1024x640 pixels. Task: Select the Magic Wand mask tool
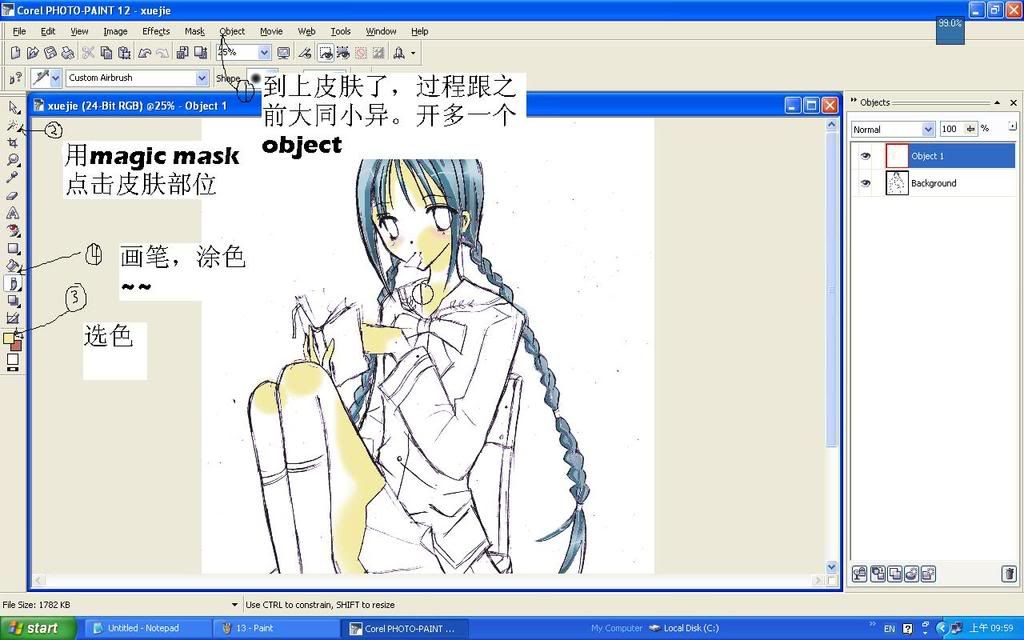click(x=13, y=125)
